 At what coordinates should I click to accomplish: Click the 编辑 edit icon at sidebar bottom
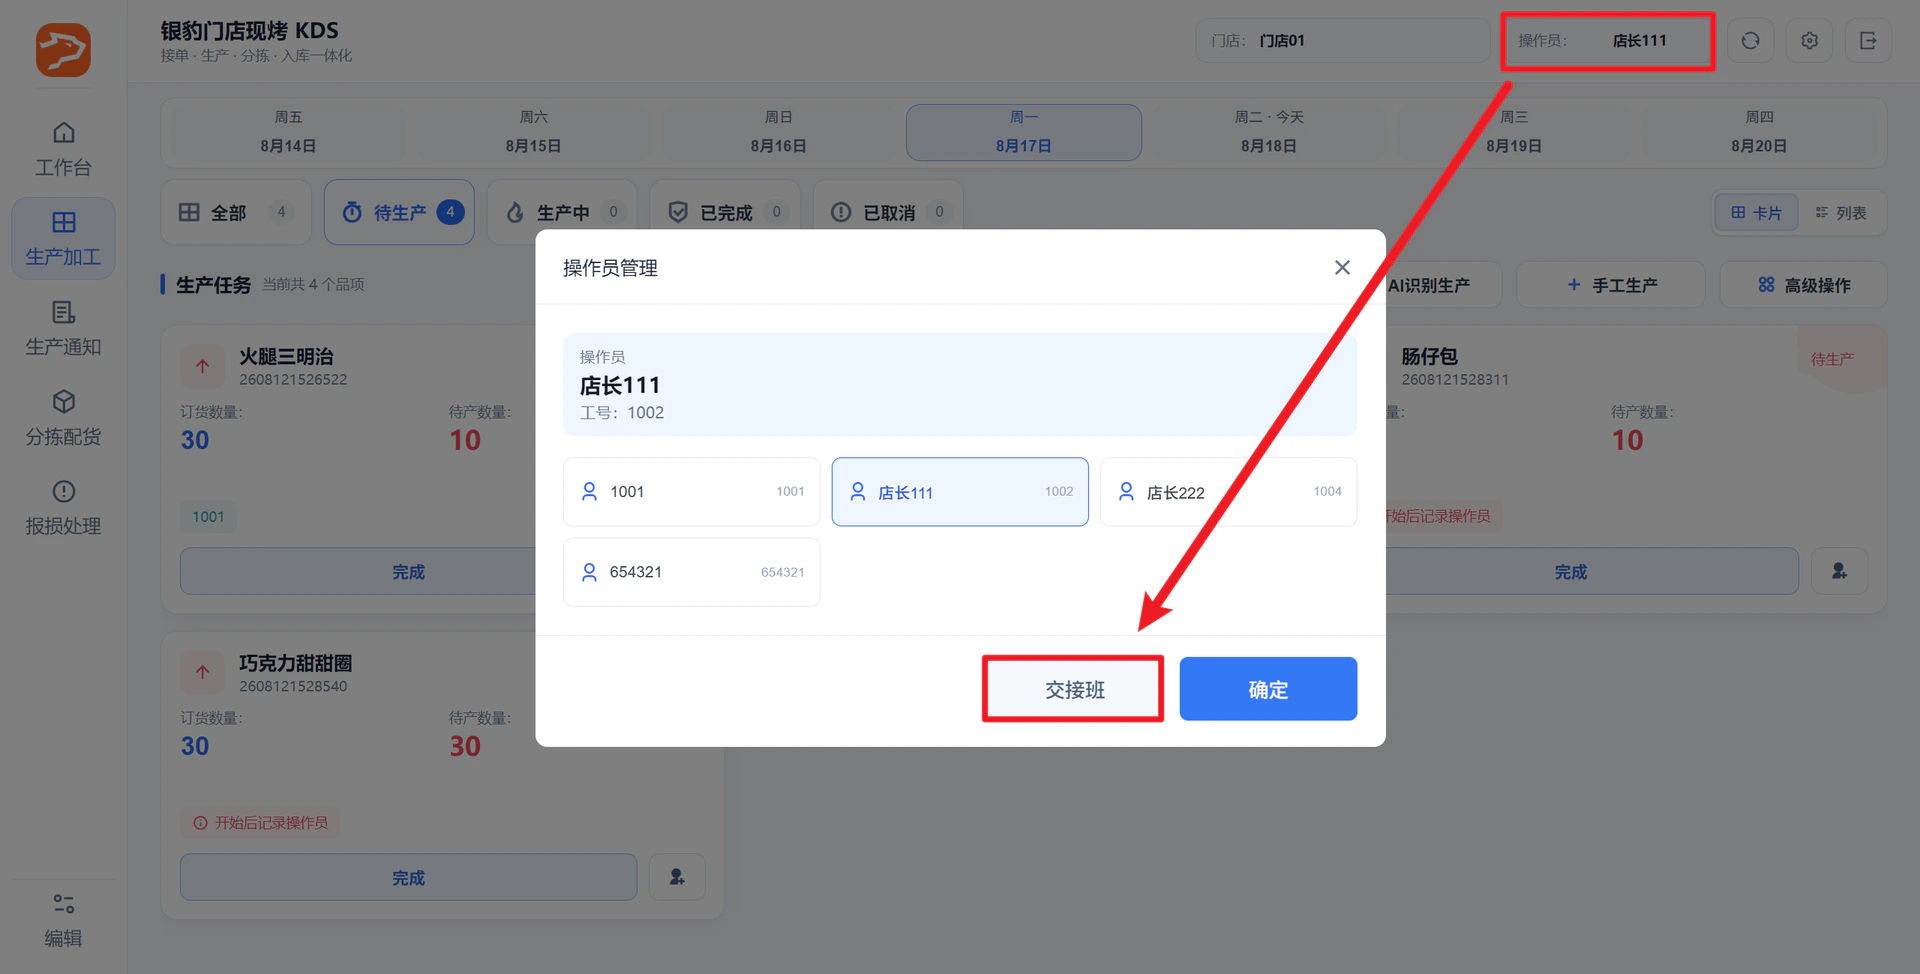pyautogui.click(x=63, y=920)
